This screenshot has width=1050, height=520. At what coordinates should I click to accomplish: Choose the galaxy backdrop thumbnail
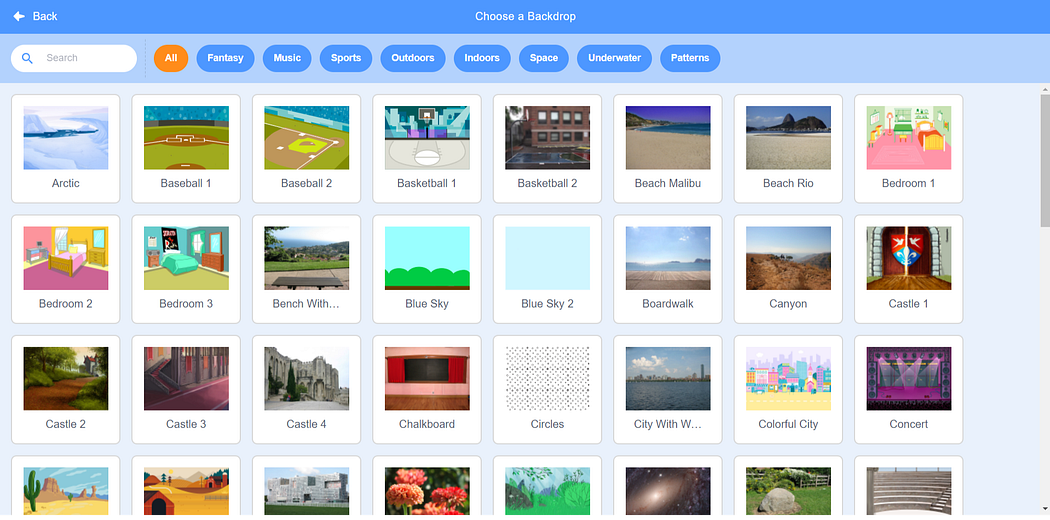pos(668,491)
